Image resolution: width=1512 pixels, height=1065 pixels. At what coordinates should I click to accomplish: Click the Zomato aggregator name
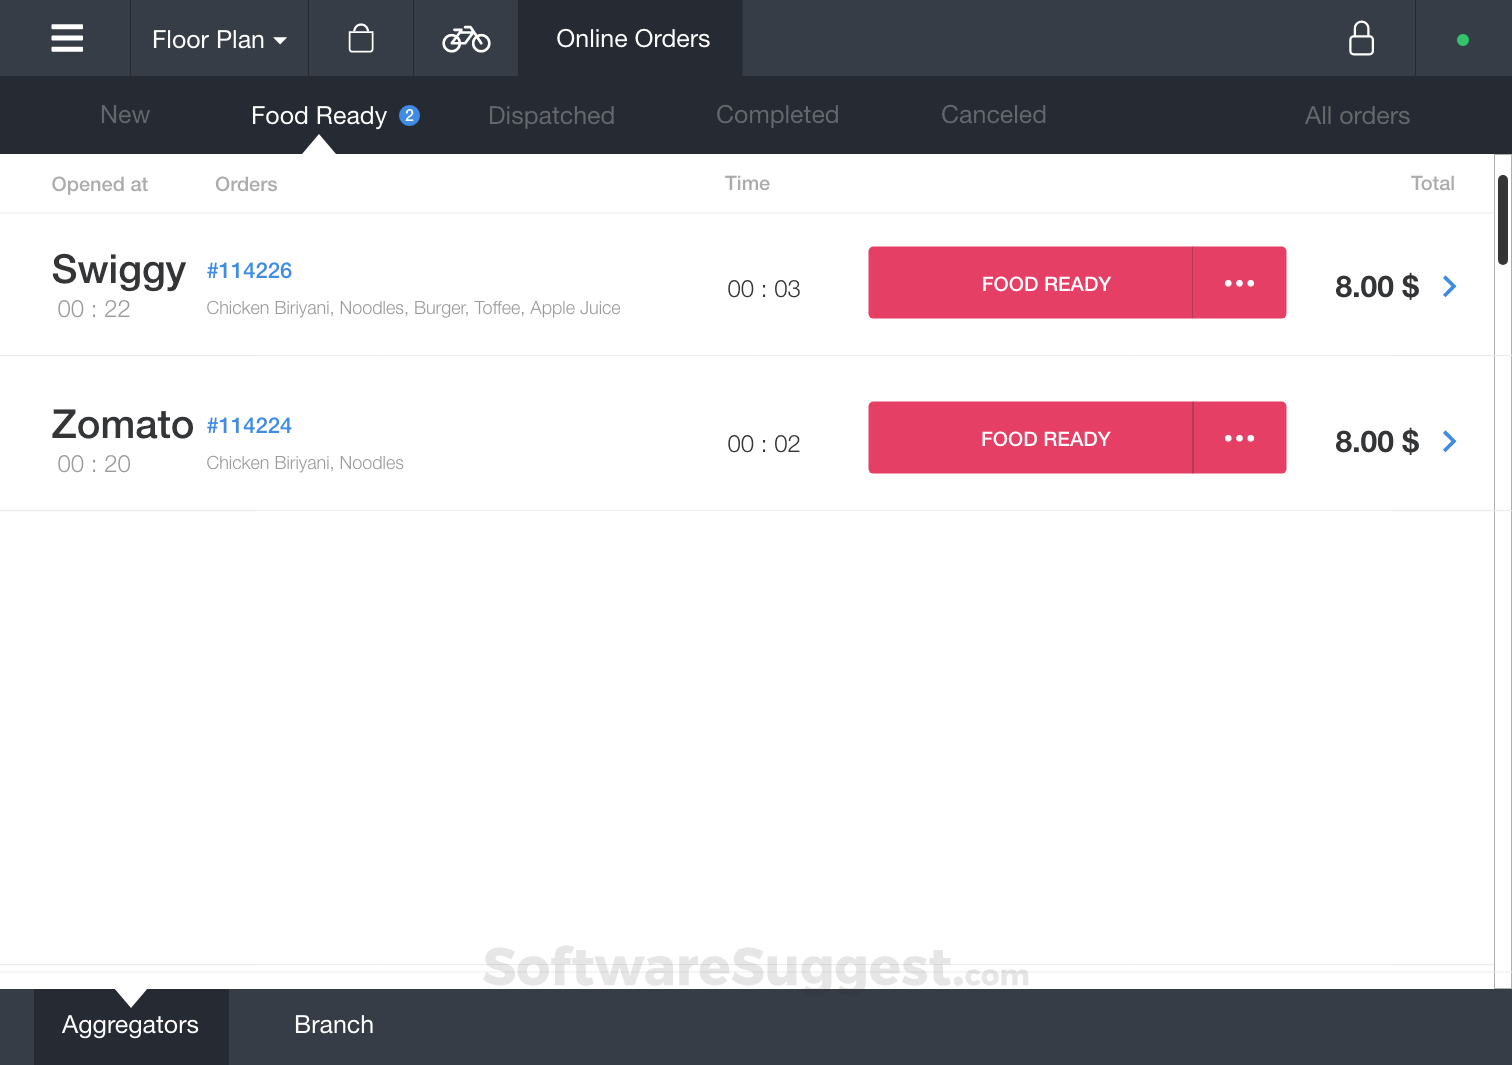point(122,425)
